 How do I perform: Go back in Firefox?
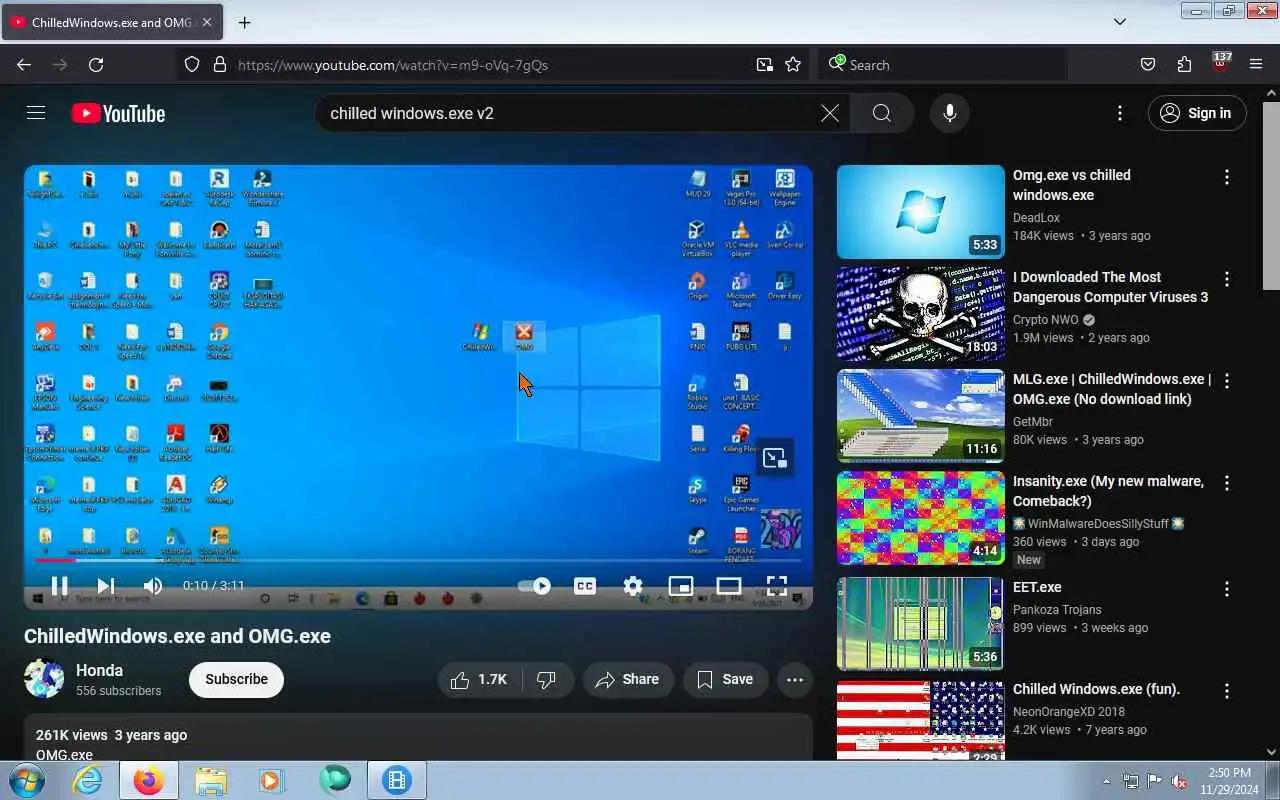coord(24,65)
